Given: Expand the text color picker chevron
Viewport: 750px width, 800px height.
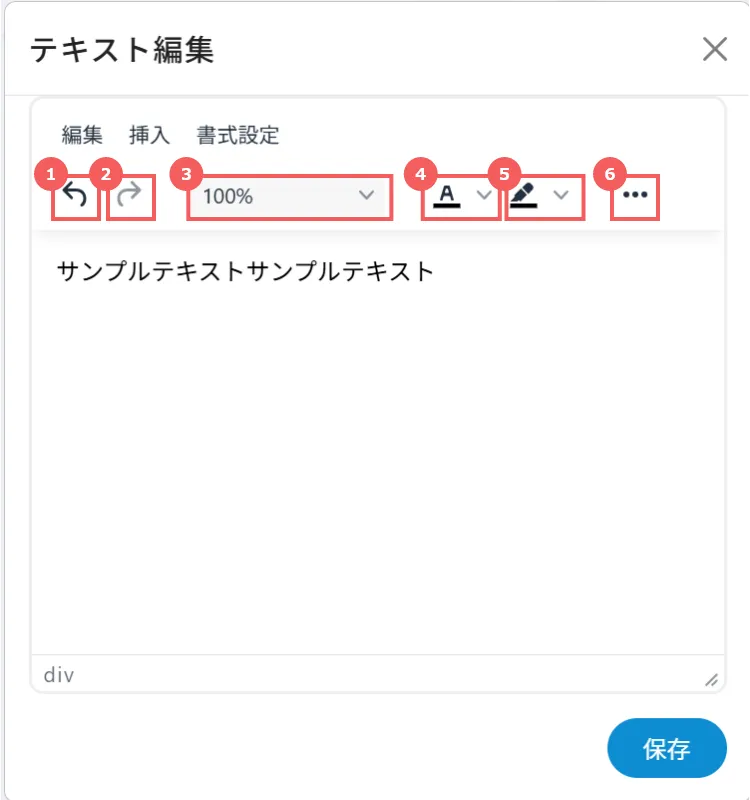Looking at the screenshot, I should click(x=484, y=196).
